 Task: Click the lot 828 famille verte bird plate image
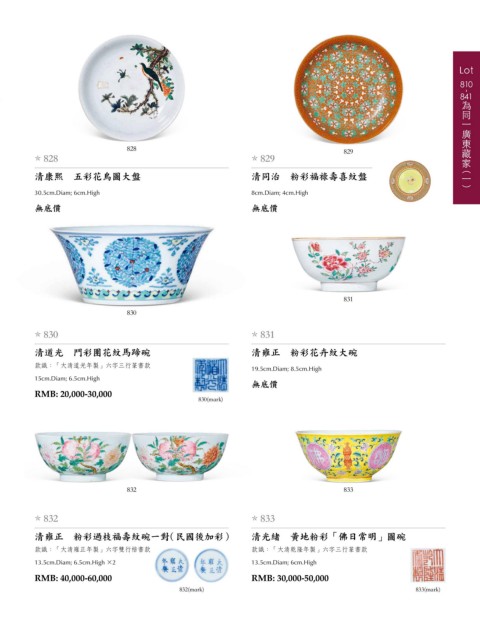131,88
